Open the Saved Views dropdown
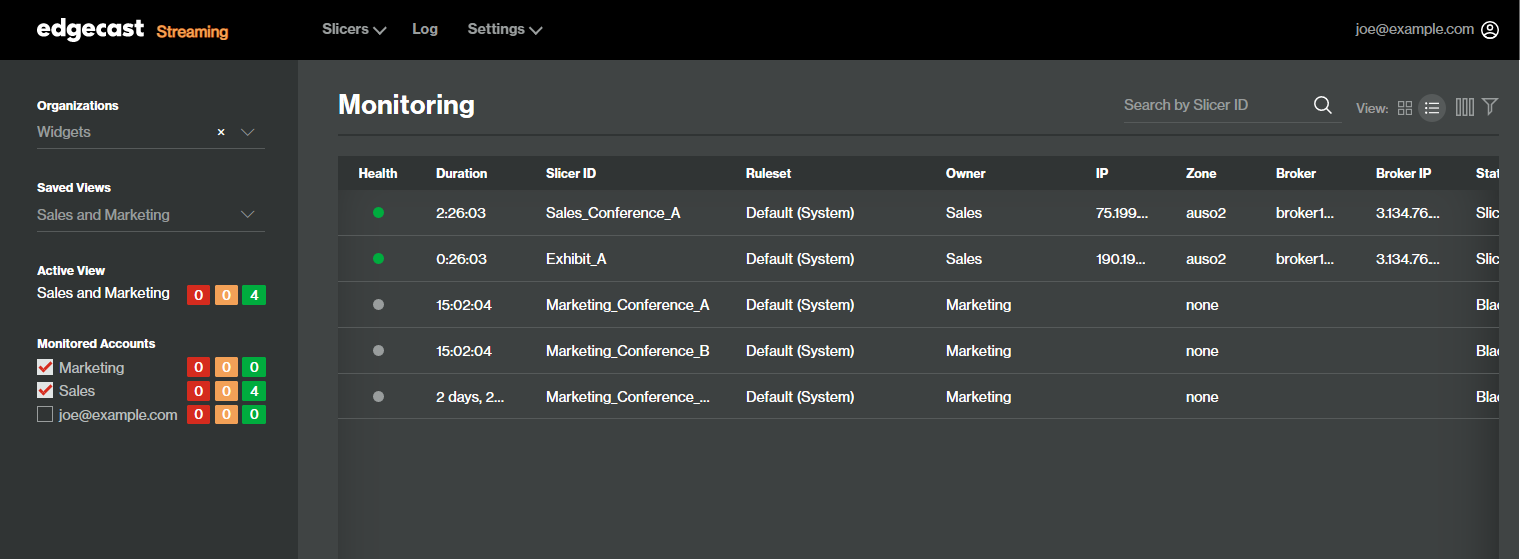The height and width of the screenshot is (559, 1520). click(151, 215)
